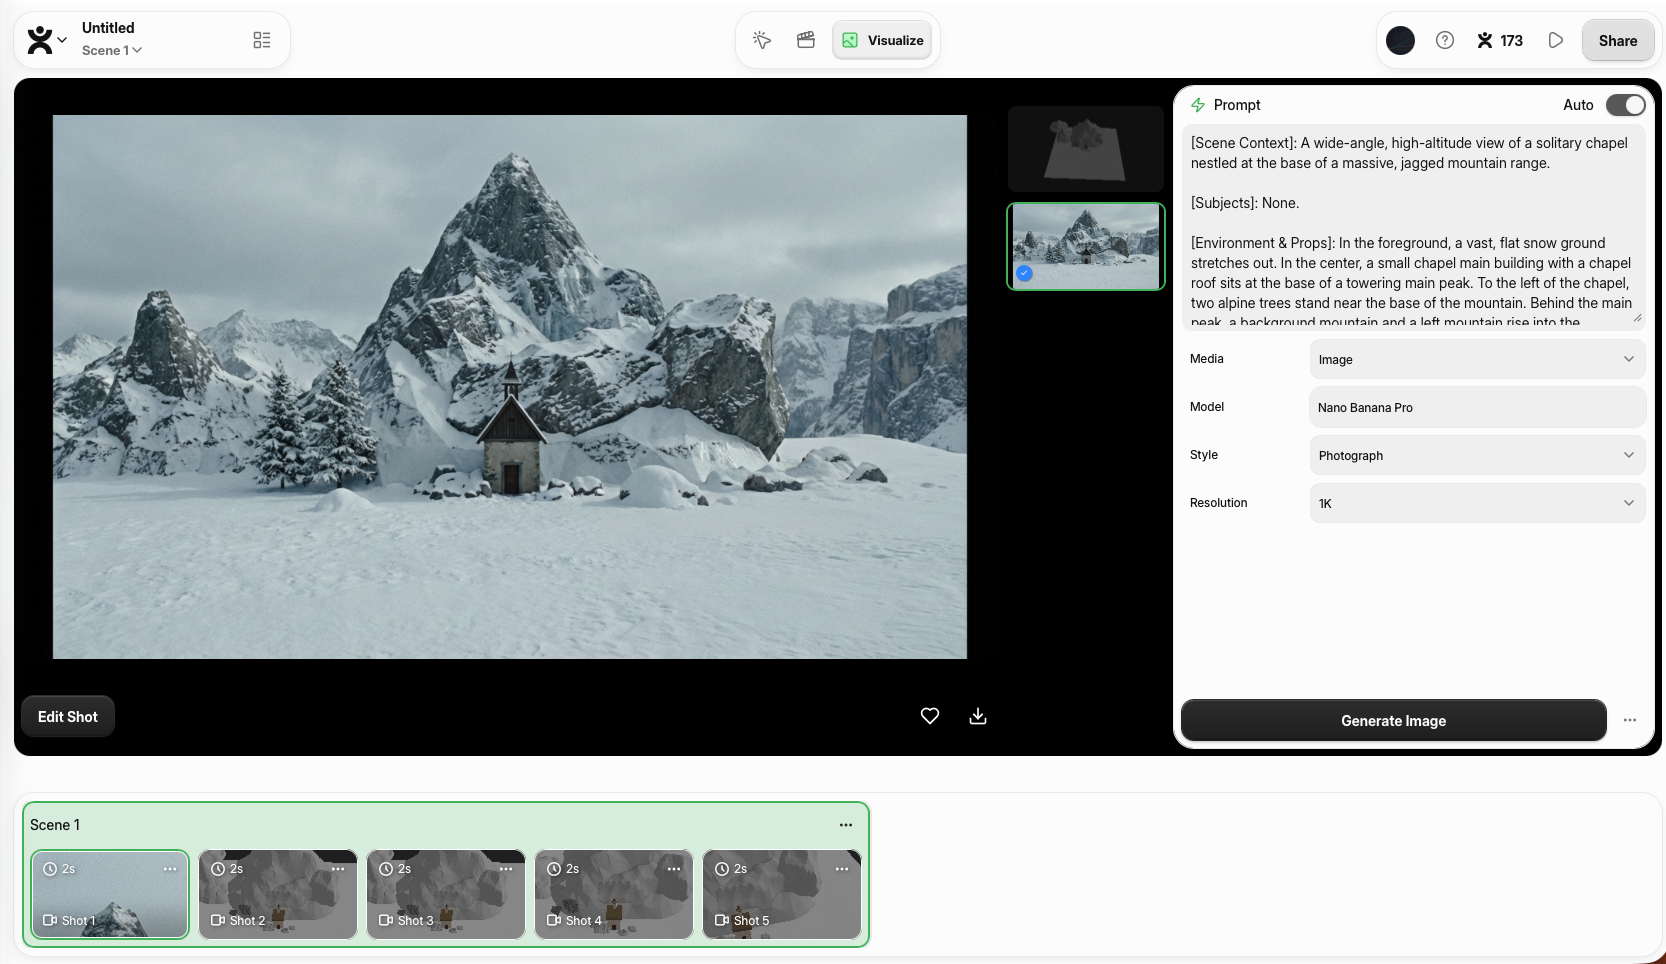Select the cursor sparkle mode icon
Viewport: 1666px width, 964px height.
click(762, 40)
